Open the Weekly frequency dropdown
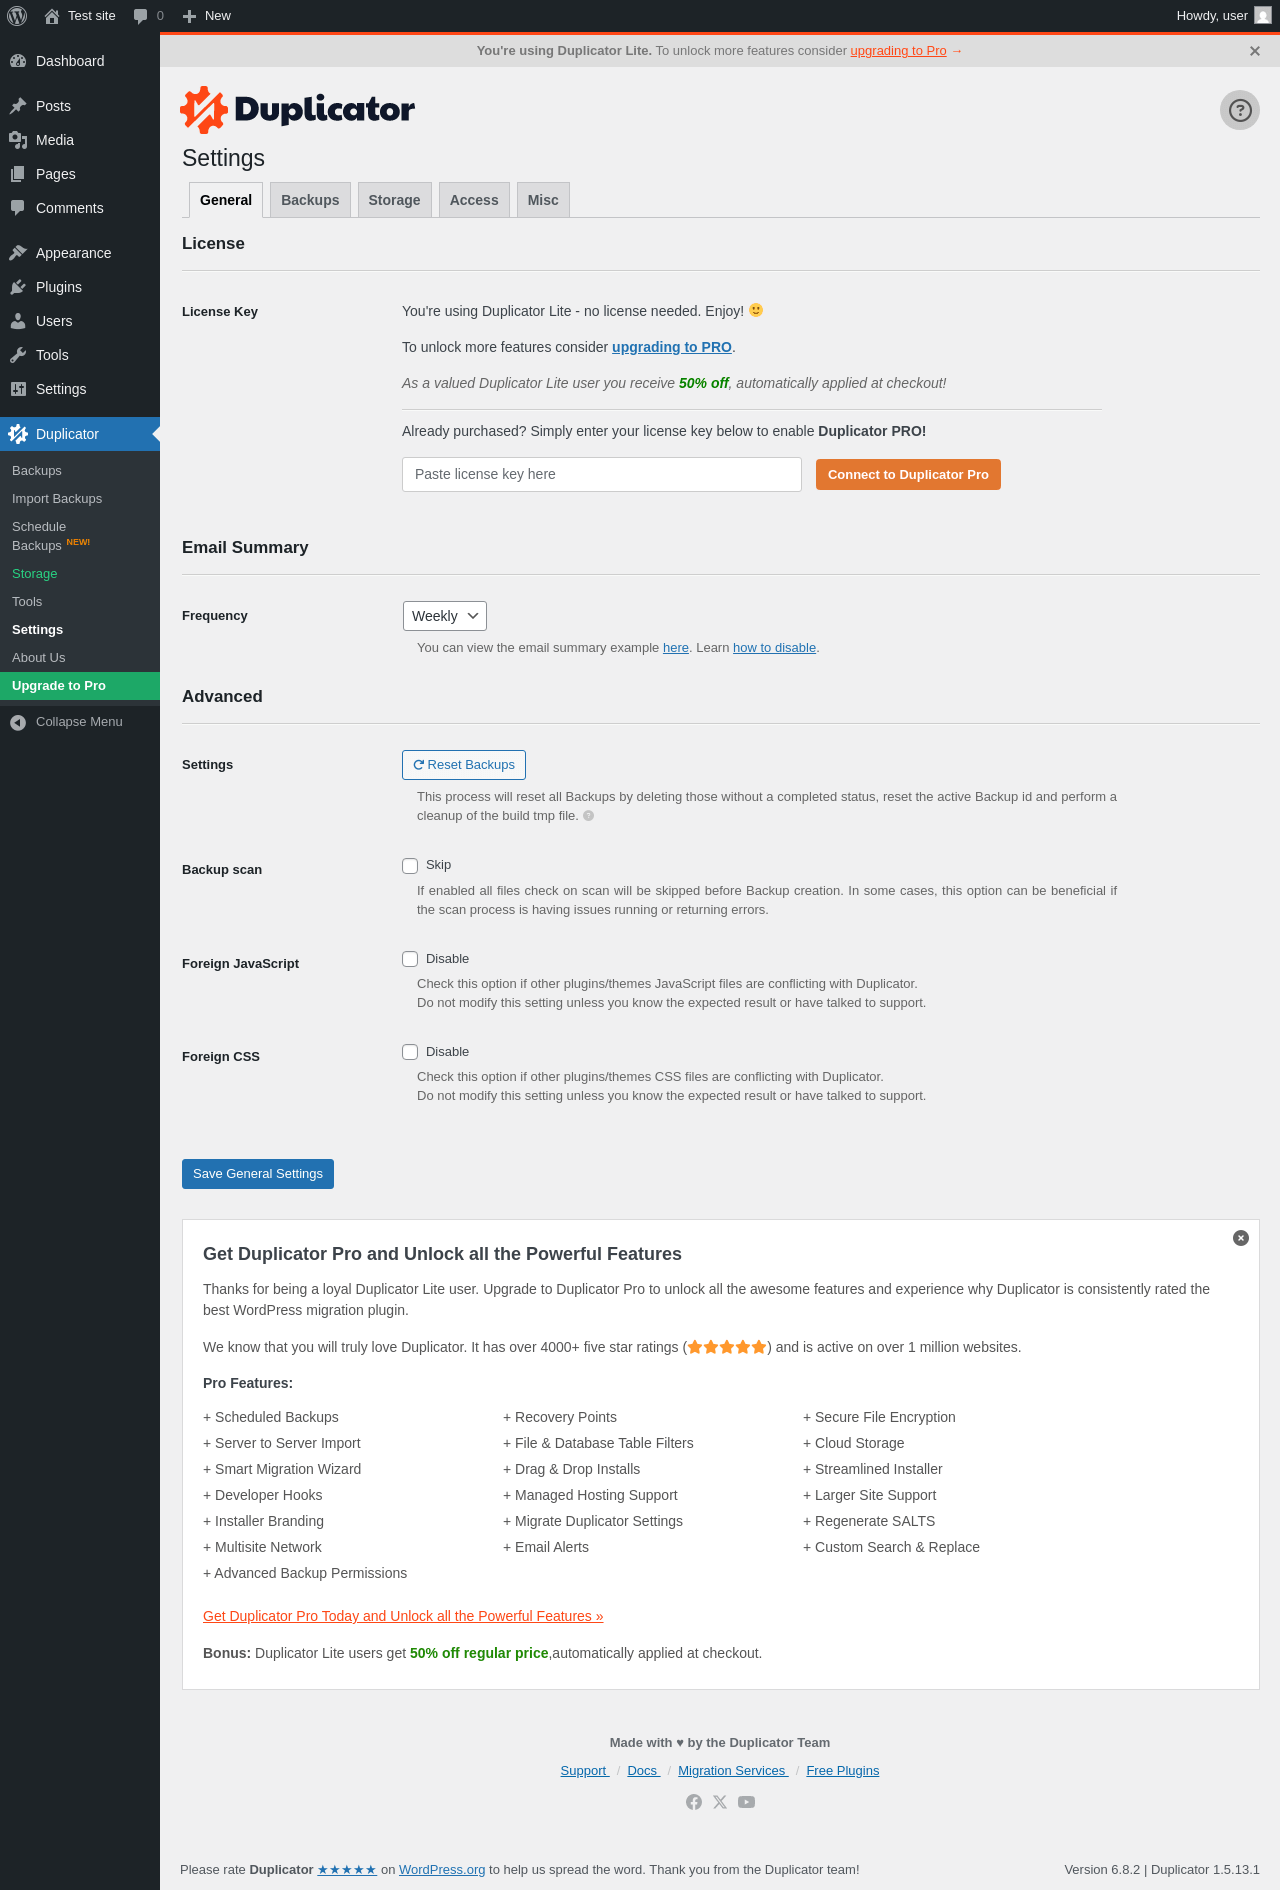This screenshot has width=1280, height=1890. click(x=445, y=616)
